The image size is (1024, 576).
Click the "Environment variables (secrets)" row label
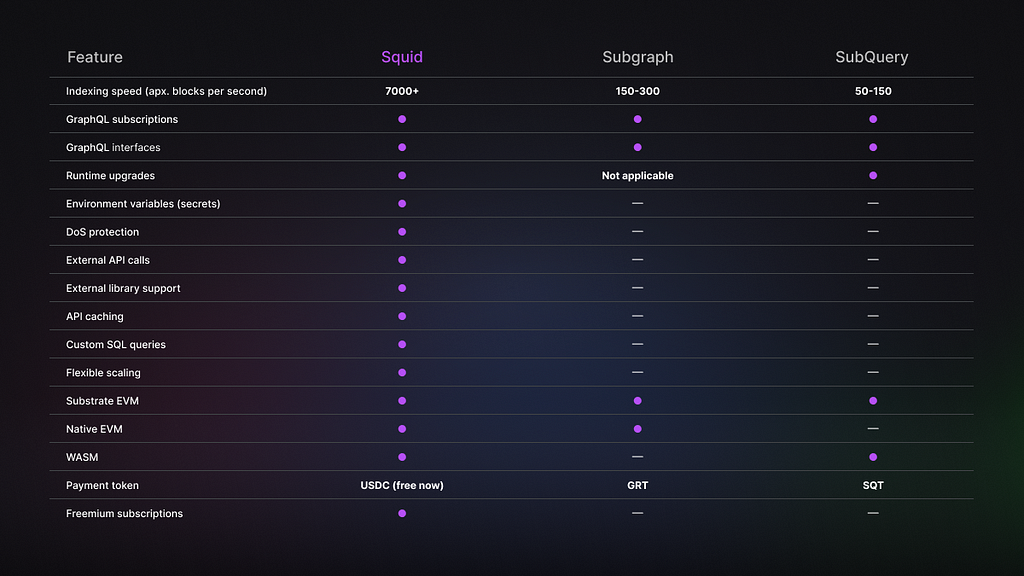tap(143, 204)
